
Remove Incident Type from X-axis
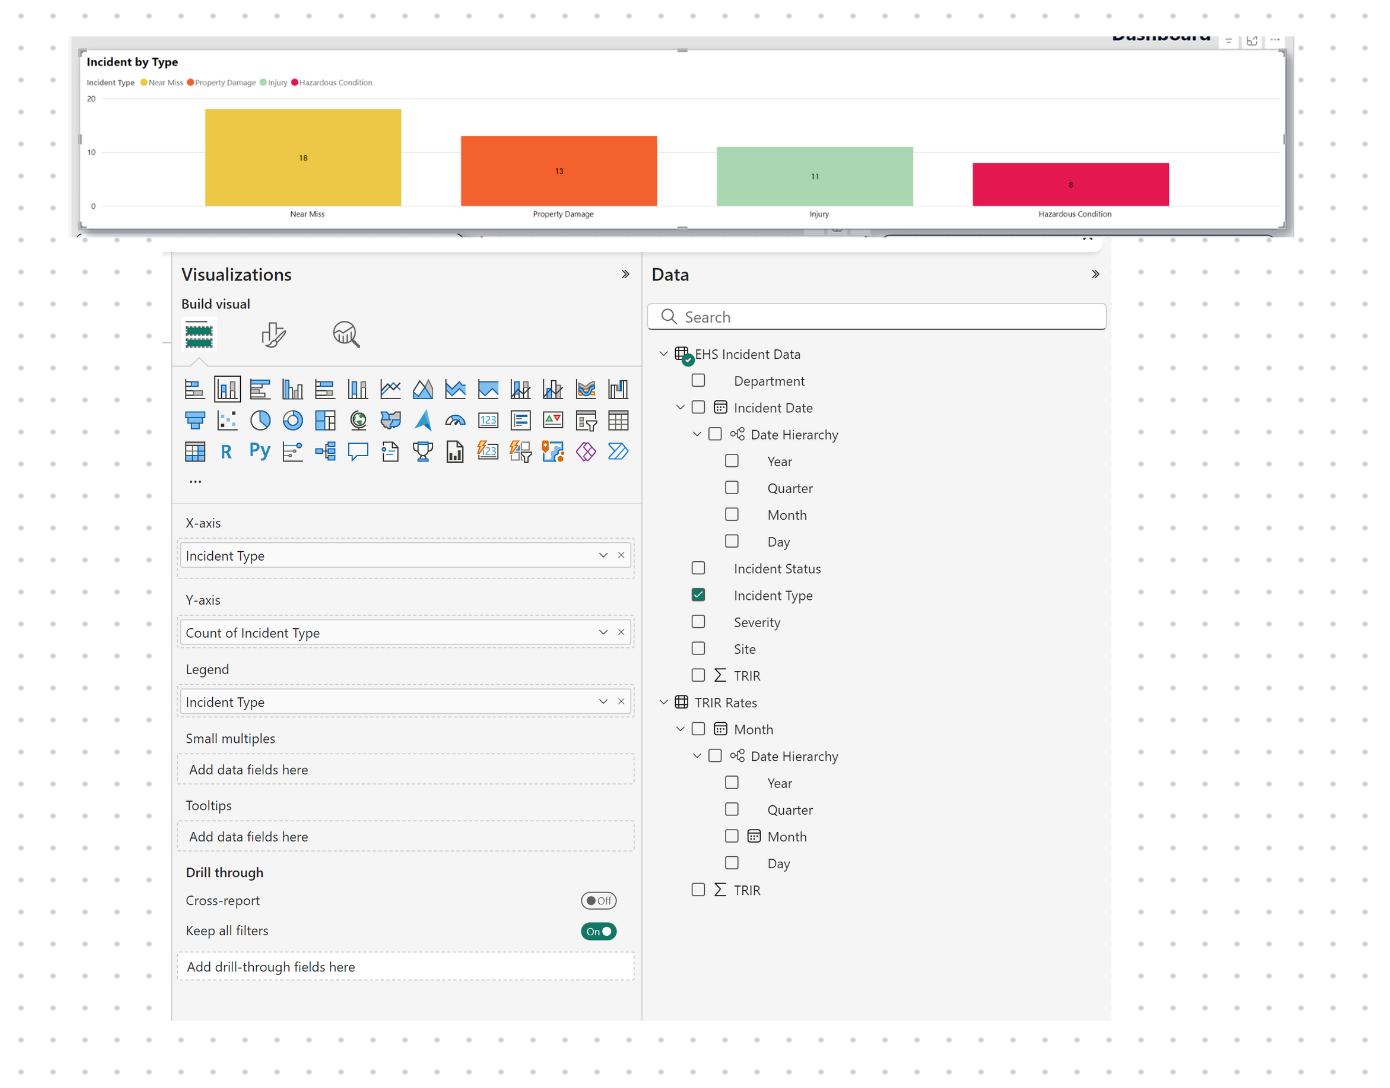tap(621, 554)
